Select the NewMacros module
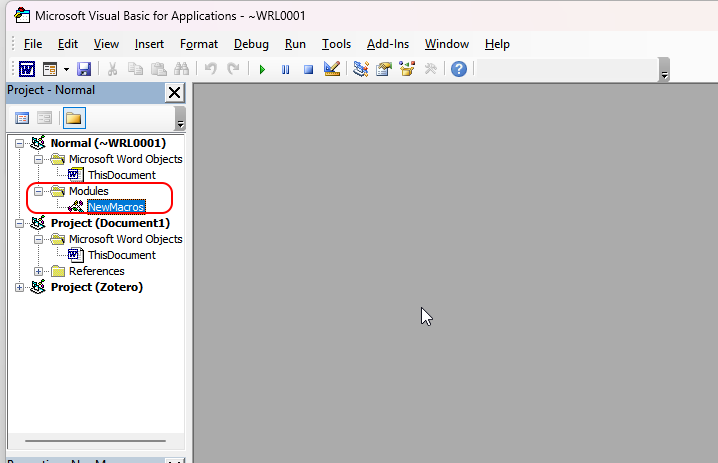718x463 pixels. pyautogui.click(x=116, y=207)
